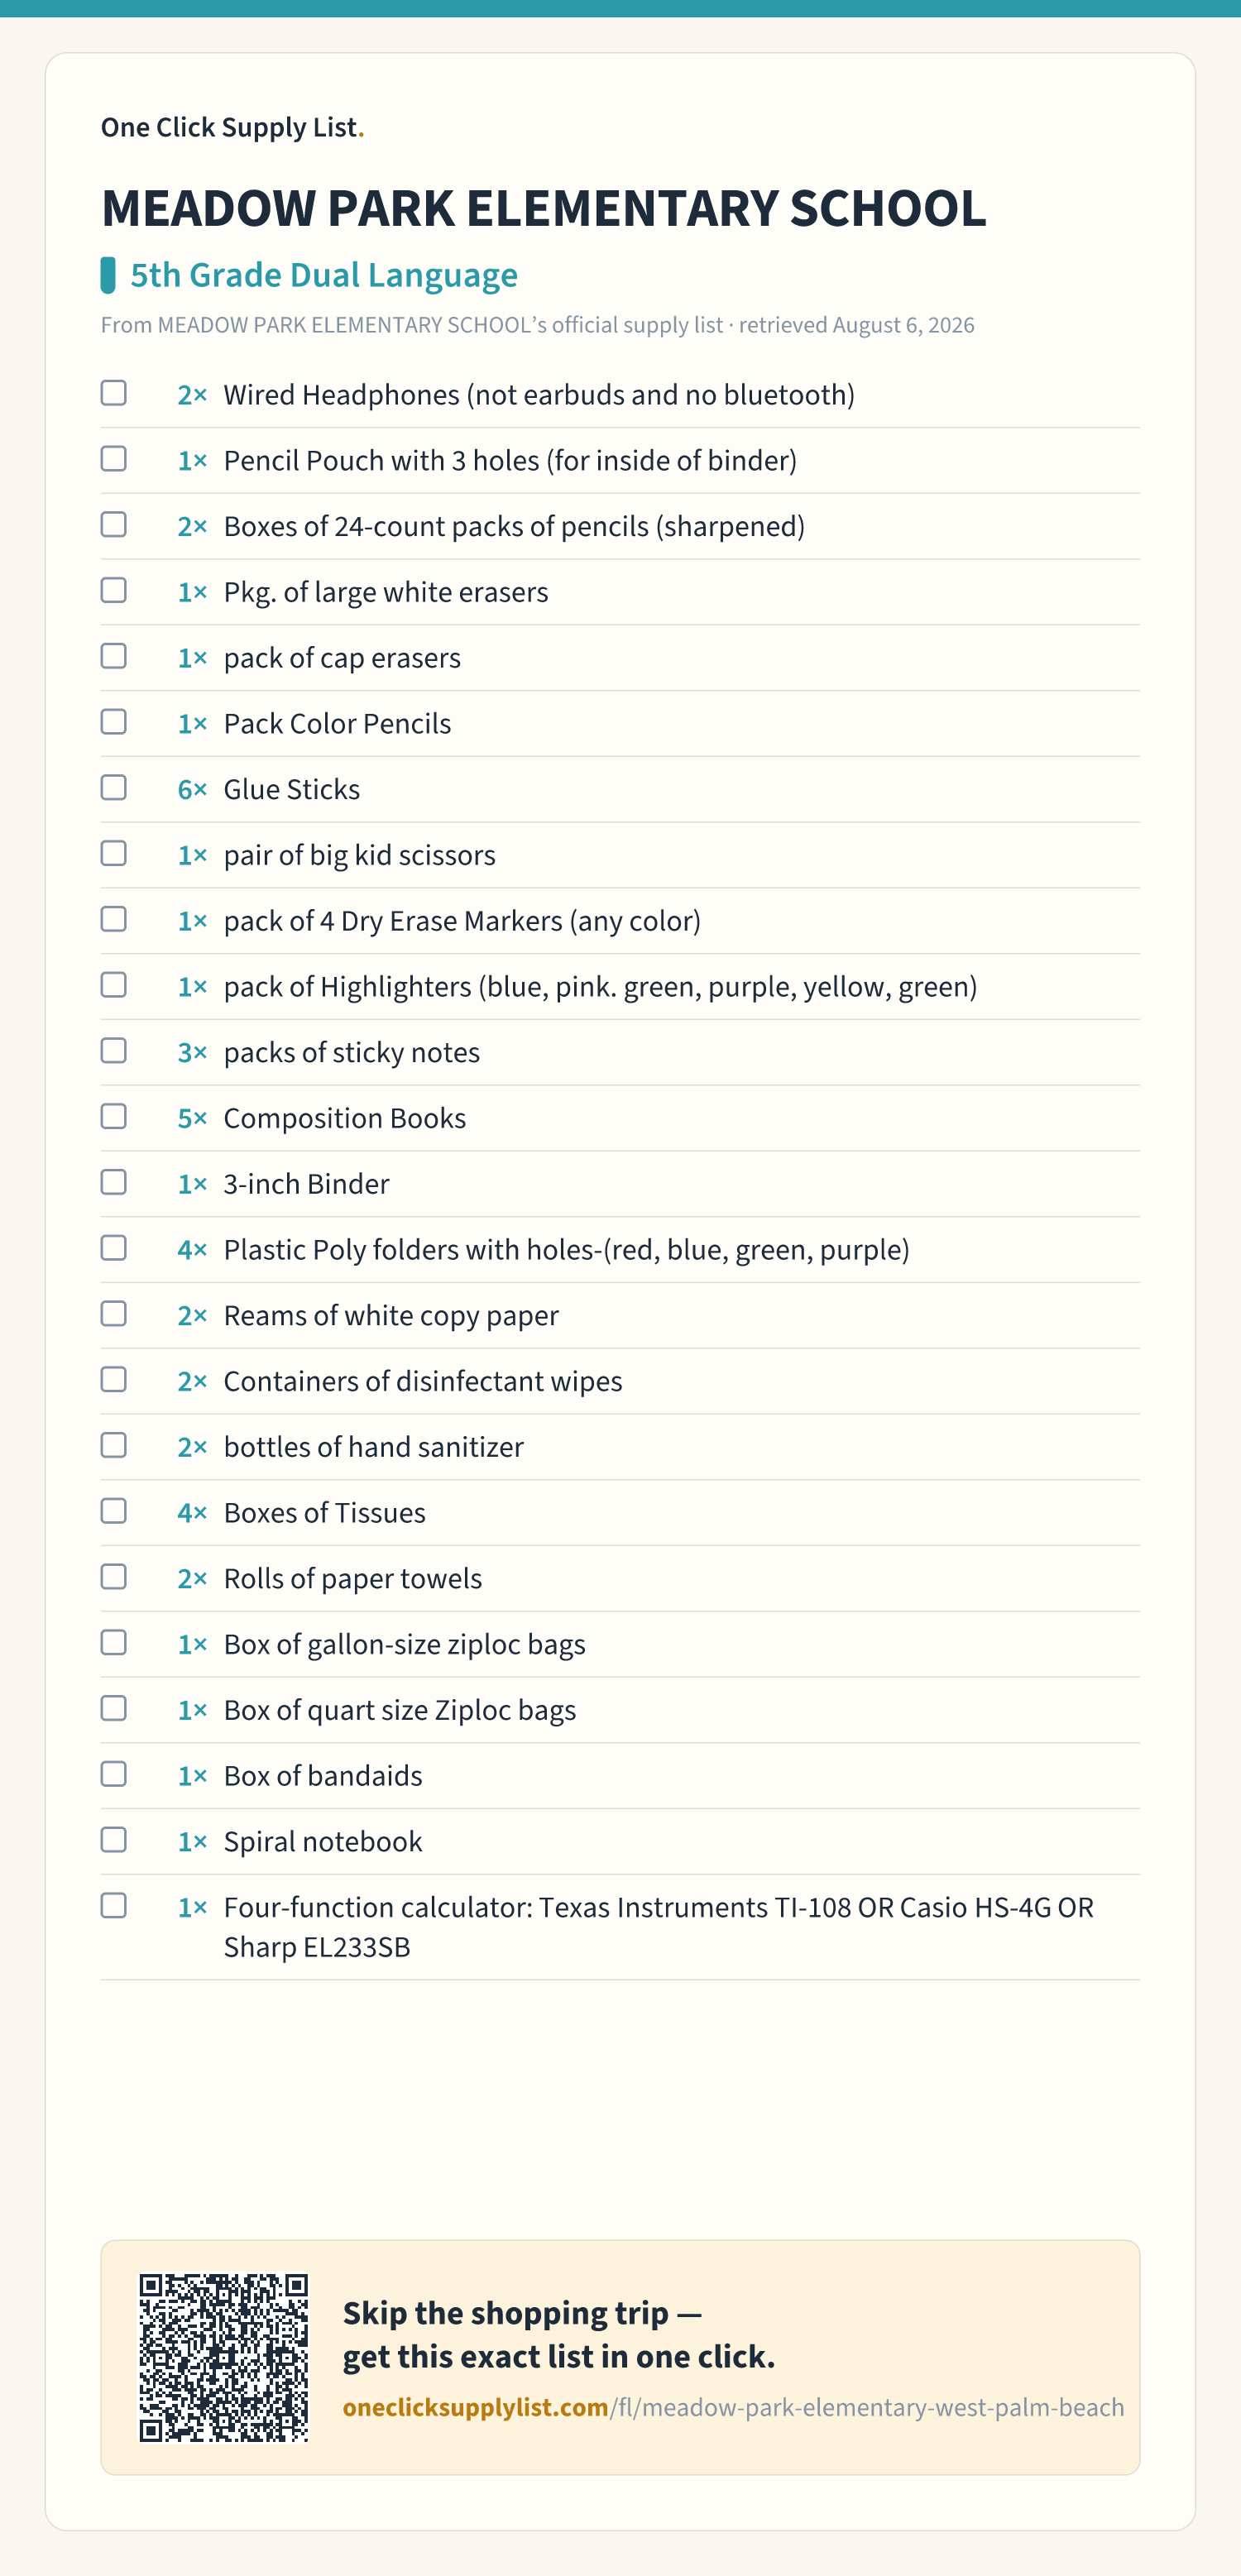This screenshot has height=2576, width=1241.
Task: Tick the Pencil Pouch with 3 holes item
Action: tap(114, 459)
